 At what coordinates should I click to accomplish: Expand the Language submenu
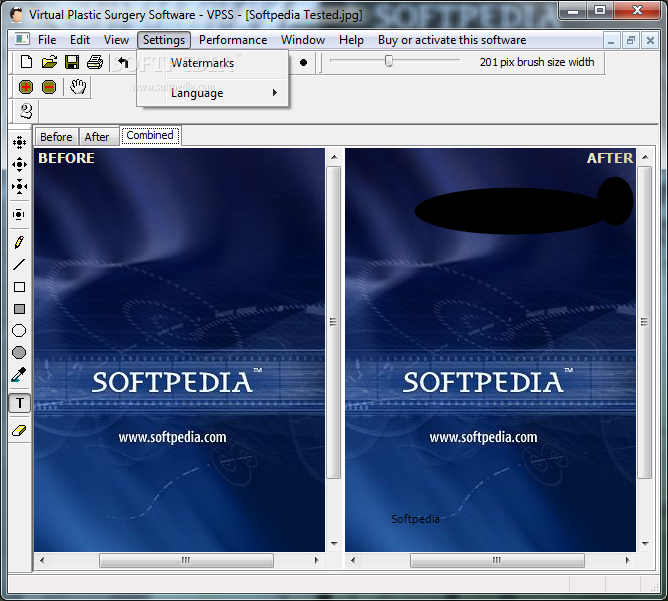213,93
